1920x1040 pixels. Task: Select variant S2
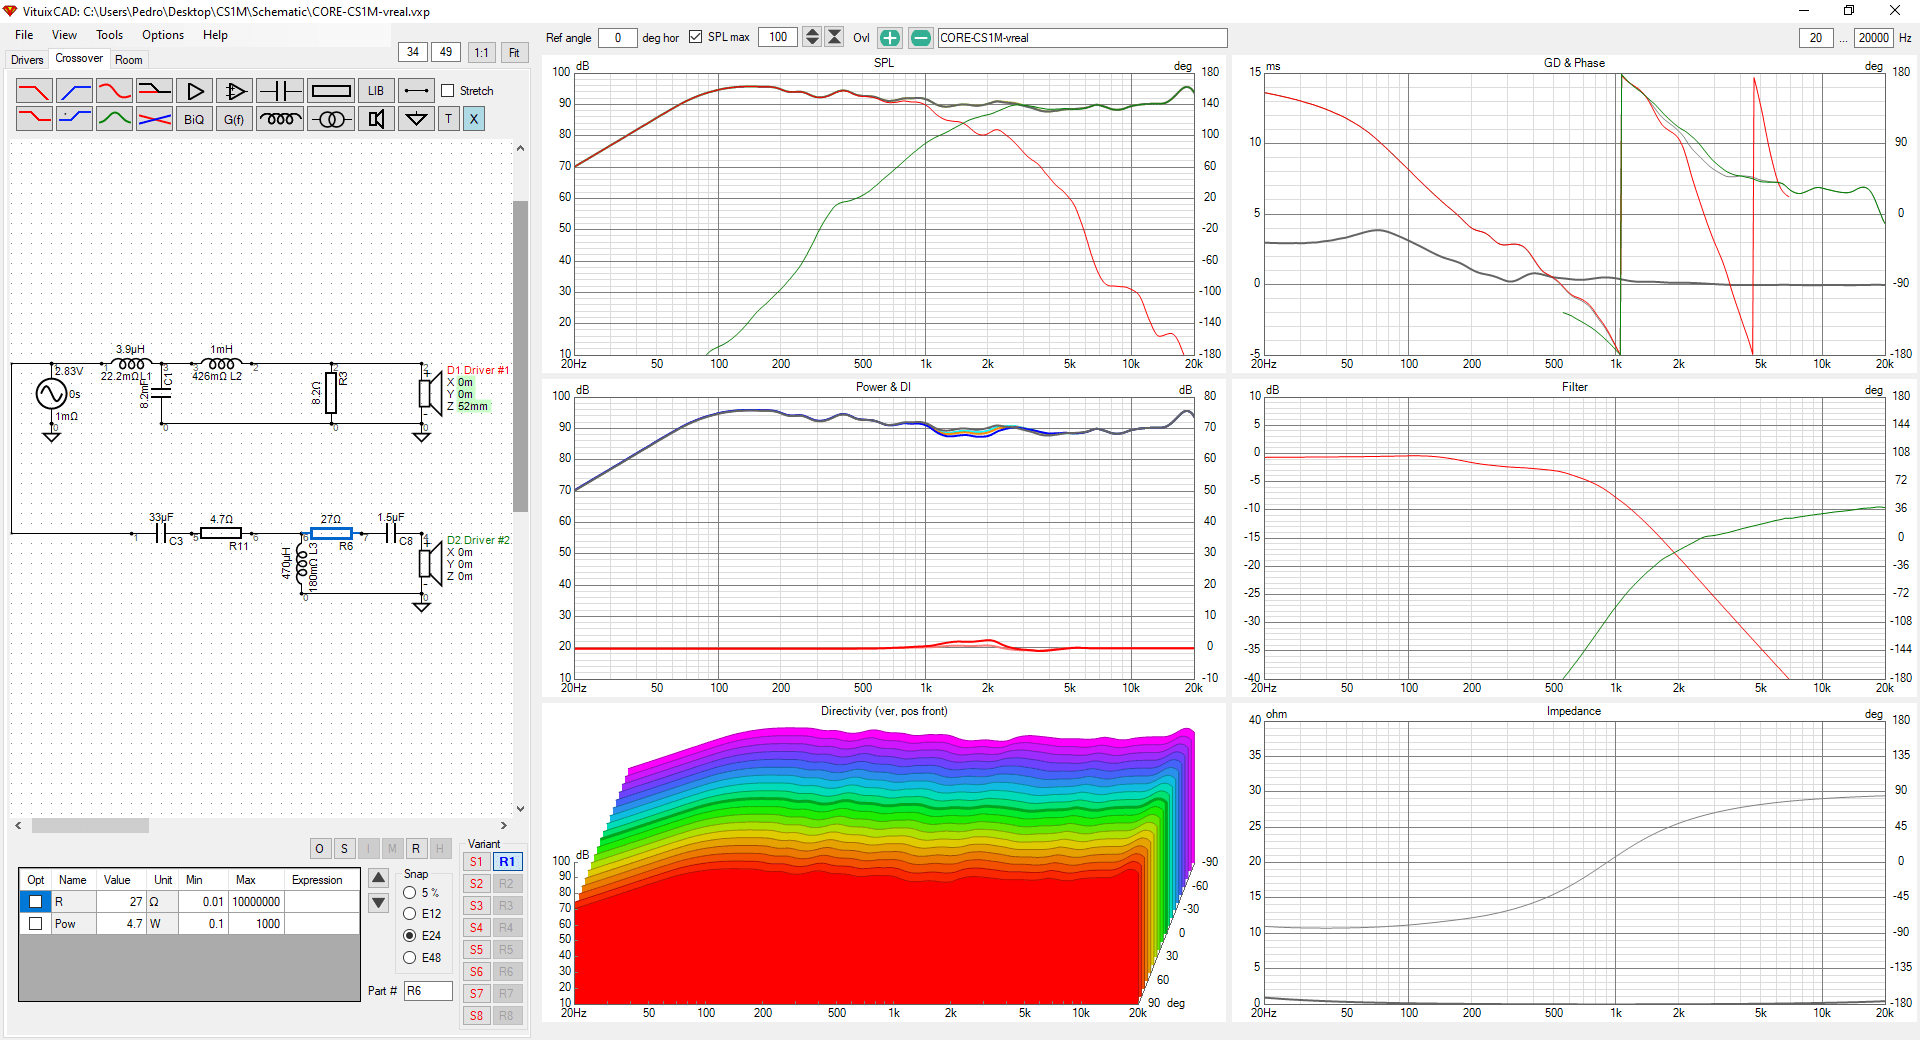pyautogui.click(x=476, y=884)
